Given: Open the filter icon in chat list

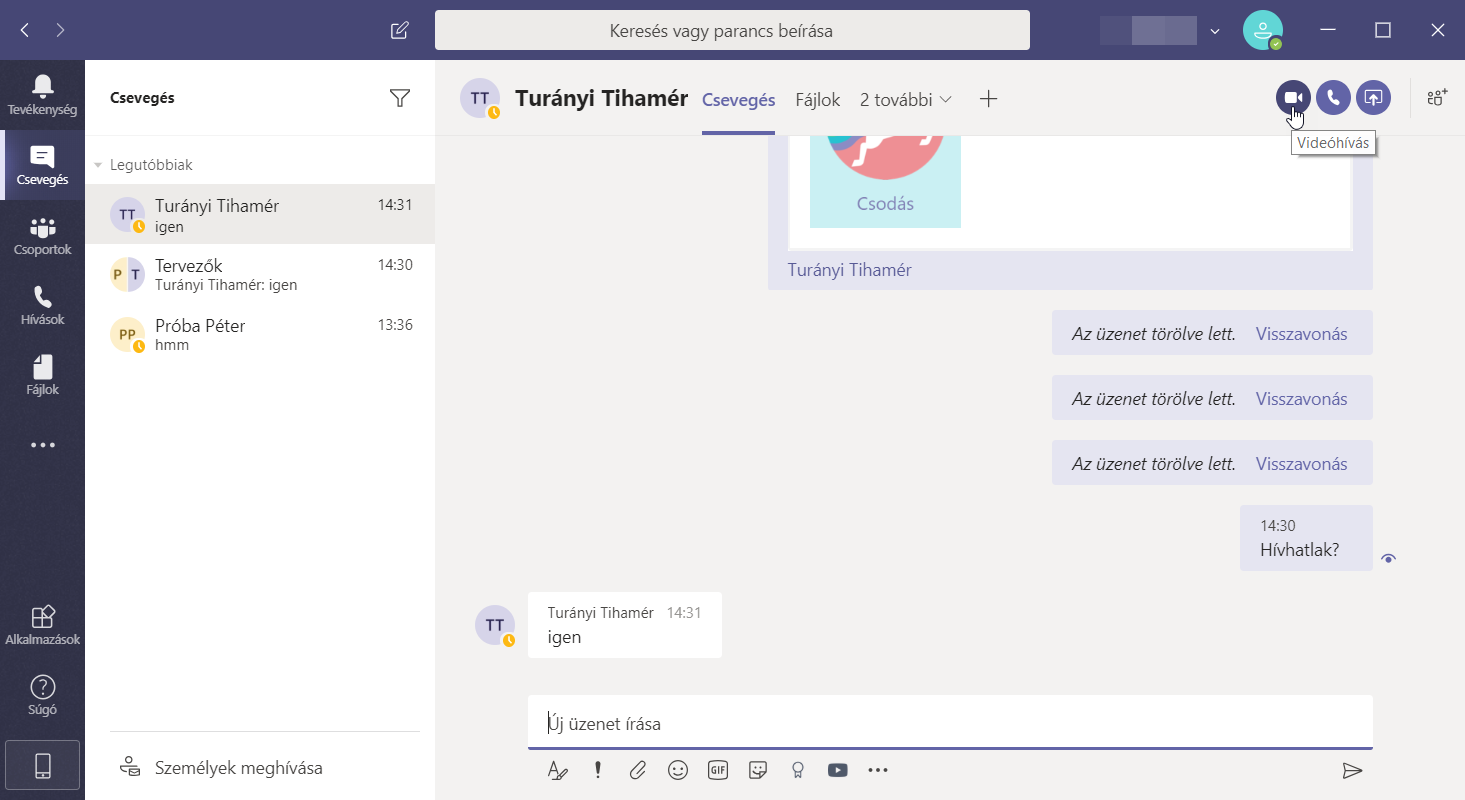Looking at the screenshot, I should pyautogui.click(x=400, y=98).
